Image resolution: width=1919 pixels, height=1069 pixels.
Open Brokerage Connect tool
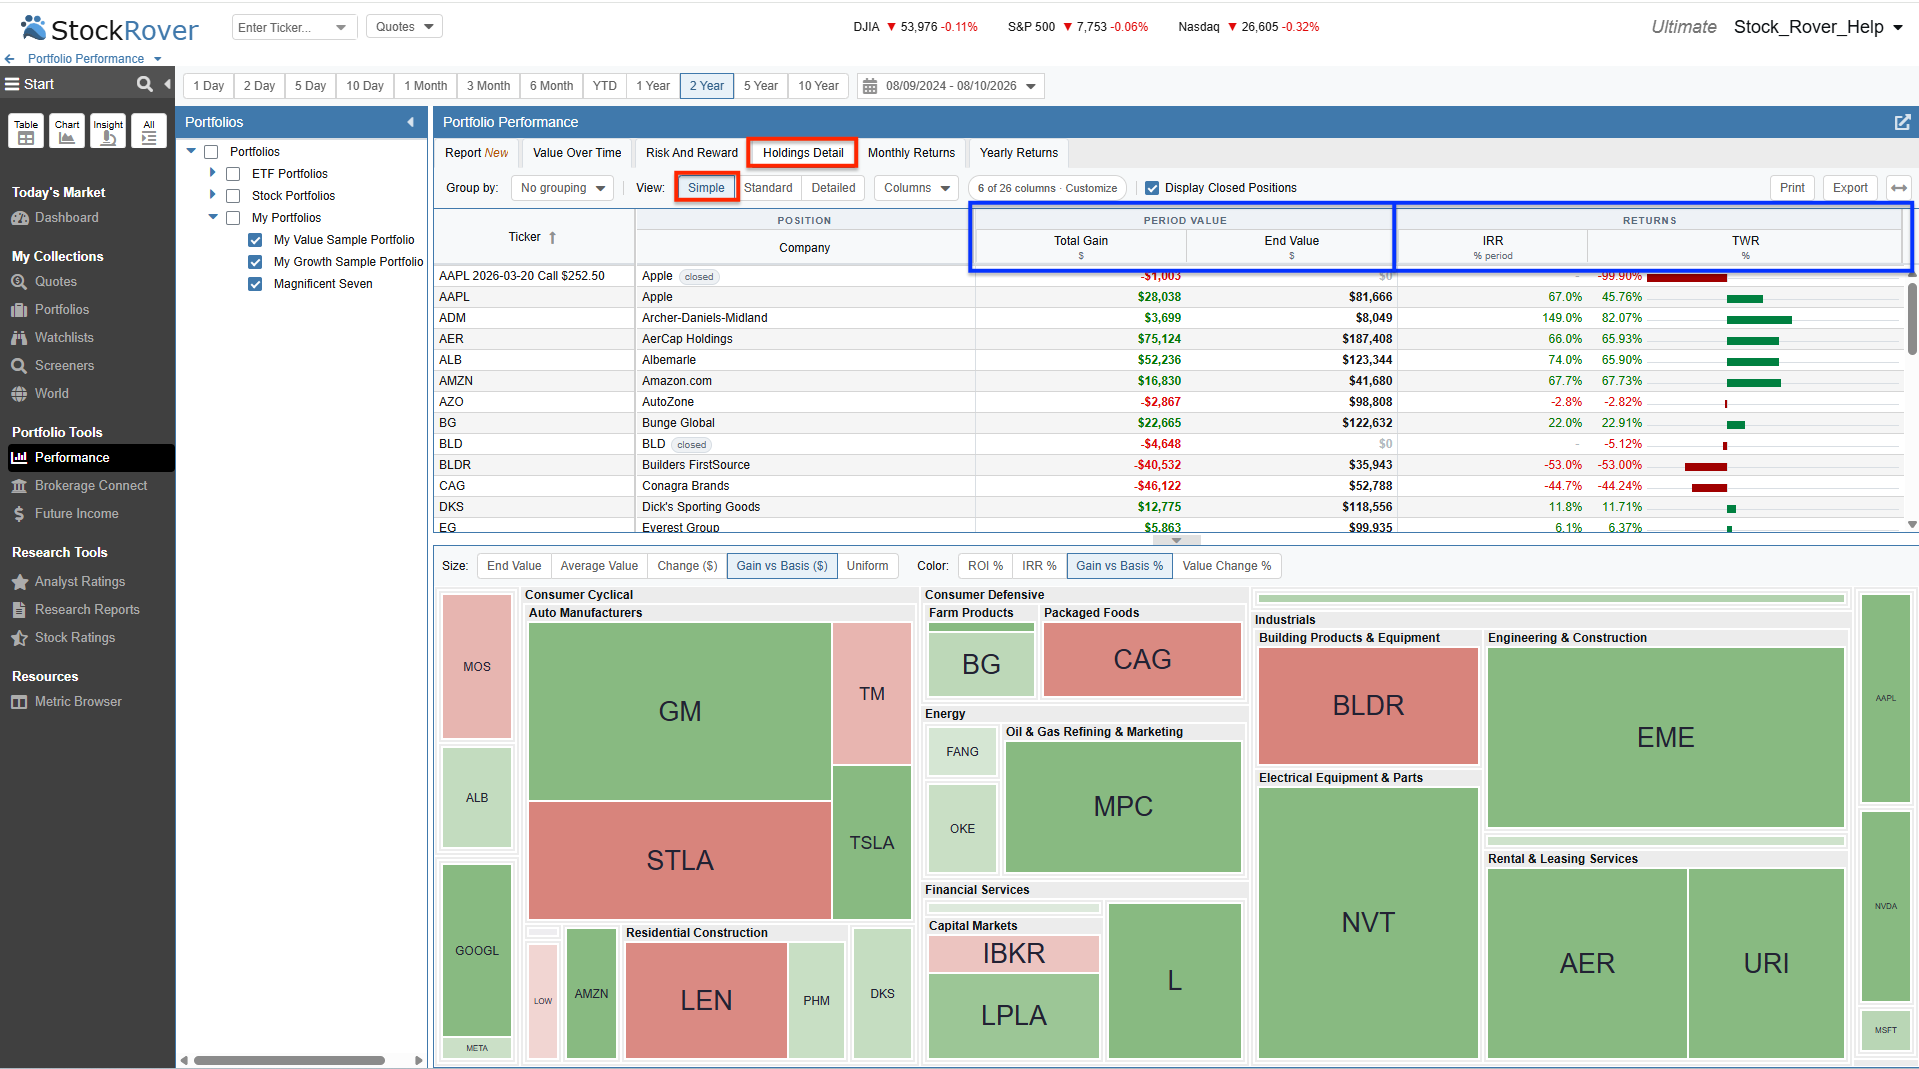pos(90,486)
